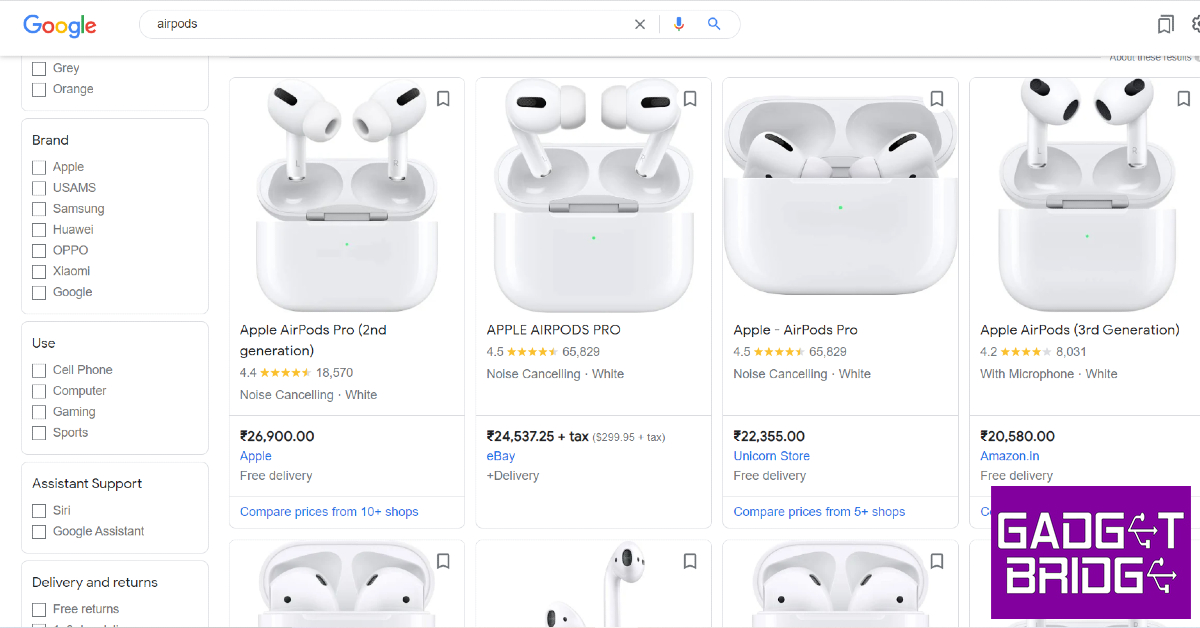
Task: Check the Samsung brand checkbox
Action: (39, 209)
